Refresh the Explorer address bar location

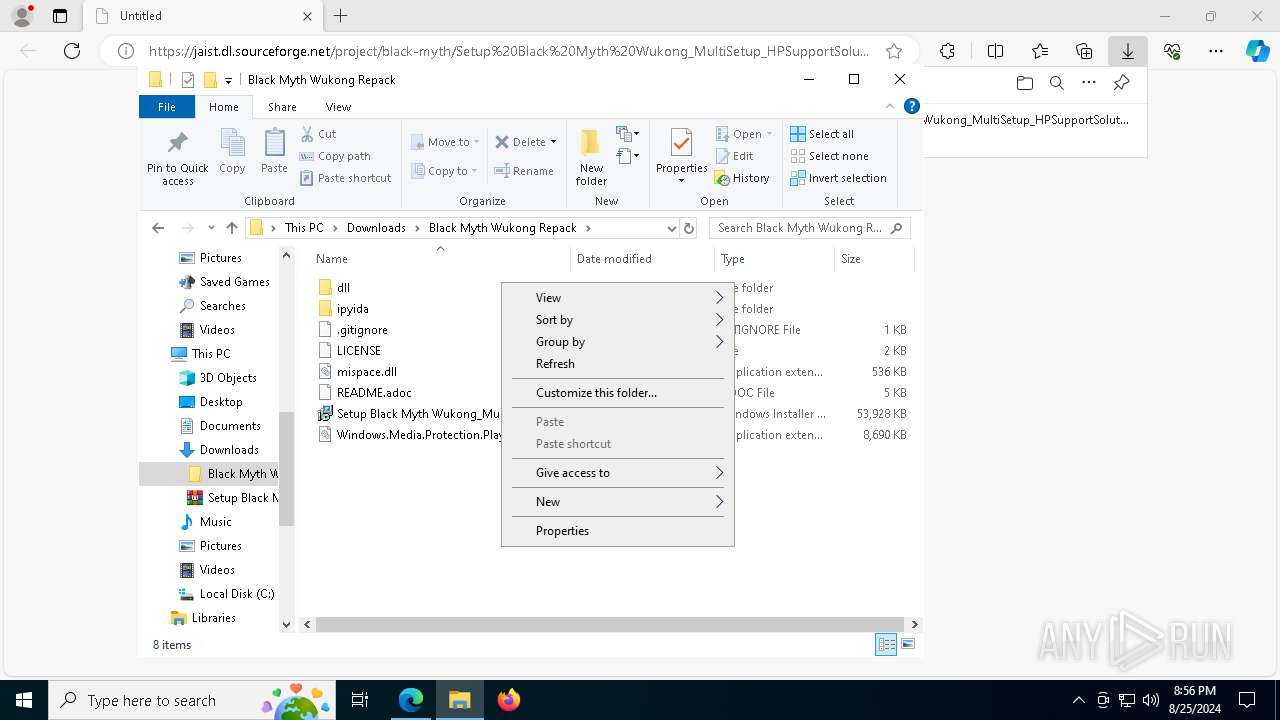[688, 228]
